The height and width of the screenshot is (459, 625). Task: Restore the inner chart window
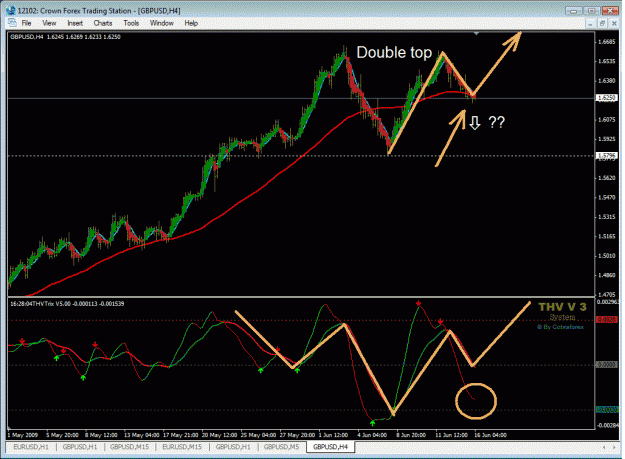pos(602,24)
